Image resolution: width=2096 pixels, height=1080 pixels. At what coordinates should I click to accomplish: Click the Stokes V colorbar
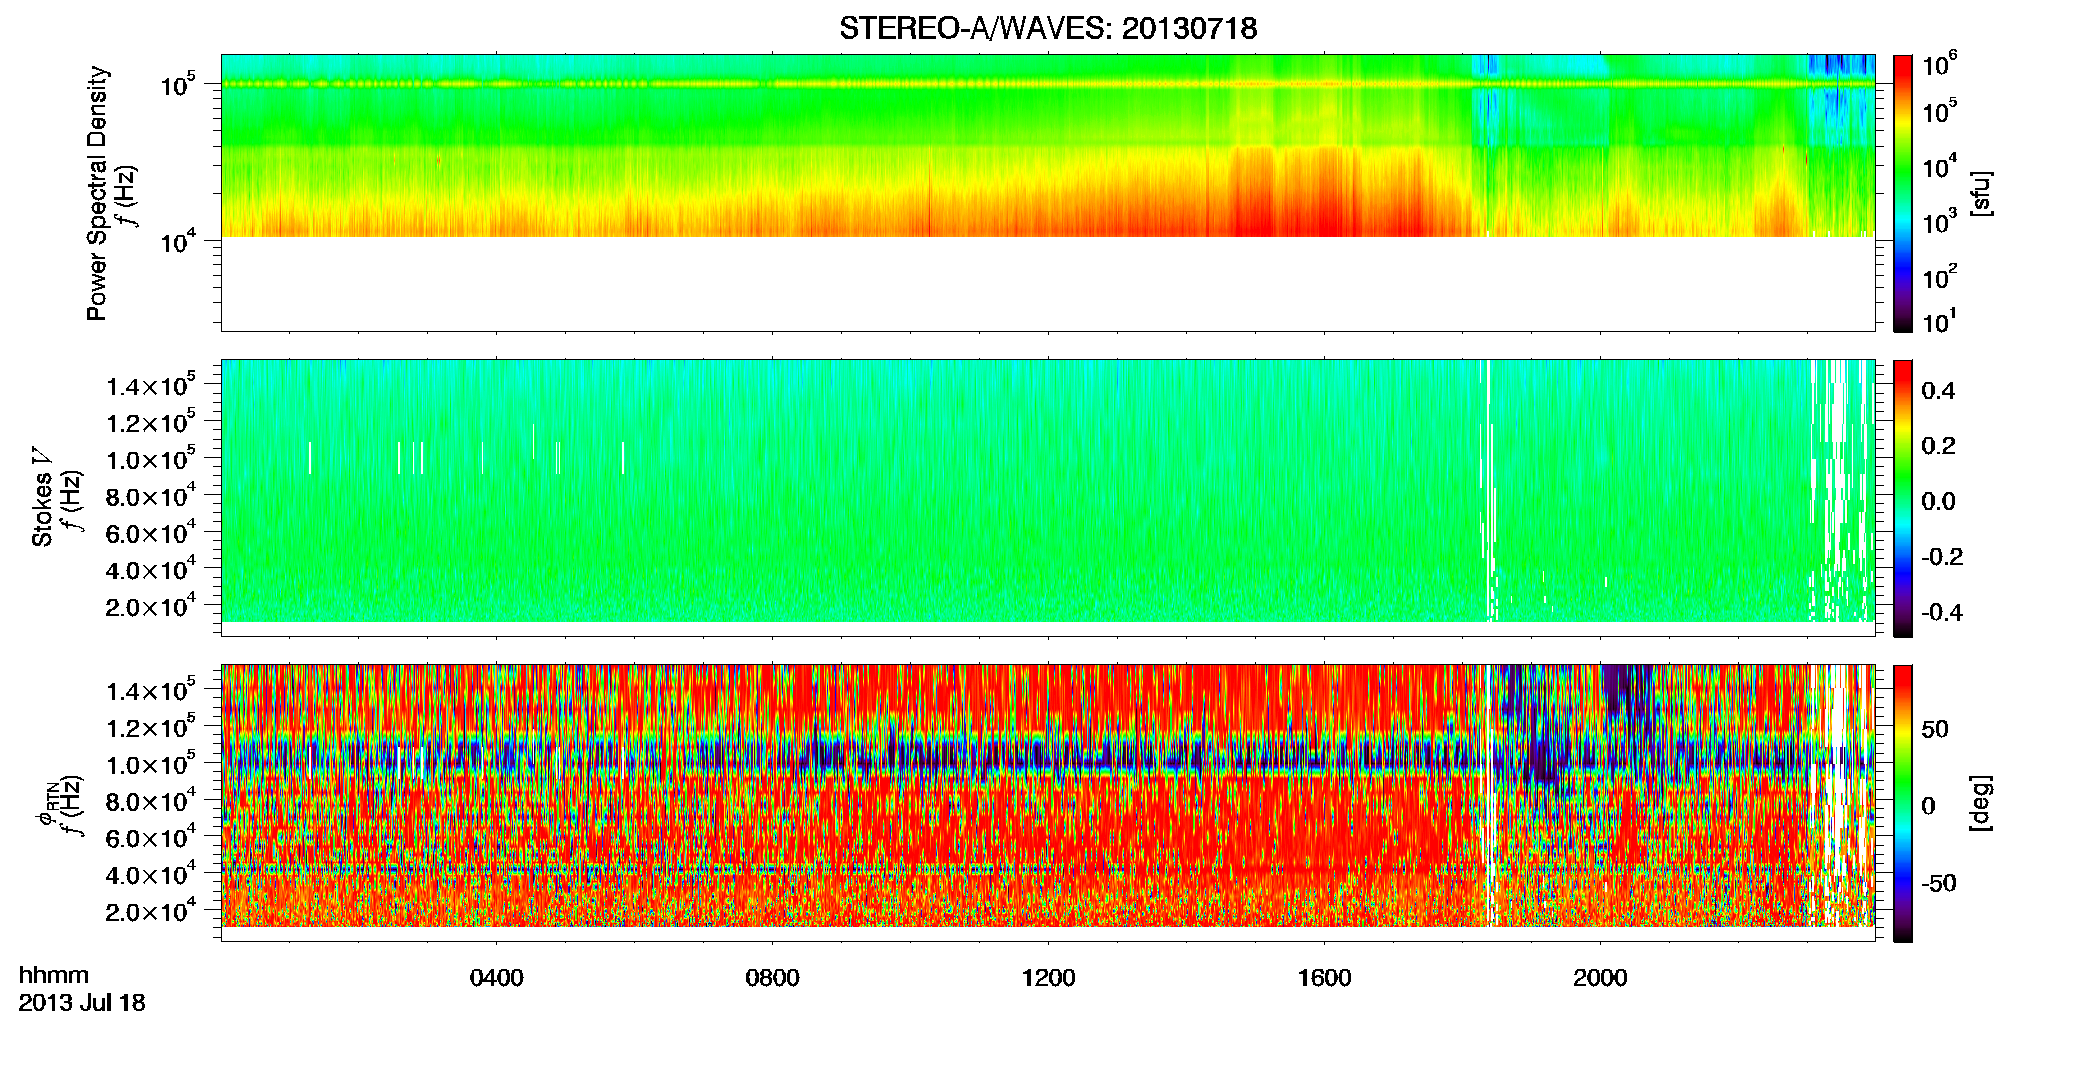click(1903, 498)
